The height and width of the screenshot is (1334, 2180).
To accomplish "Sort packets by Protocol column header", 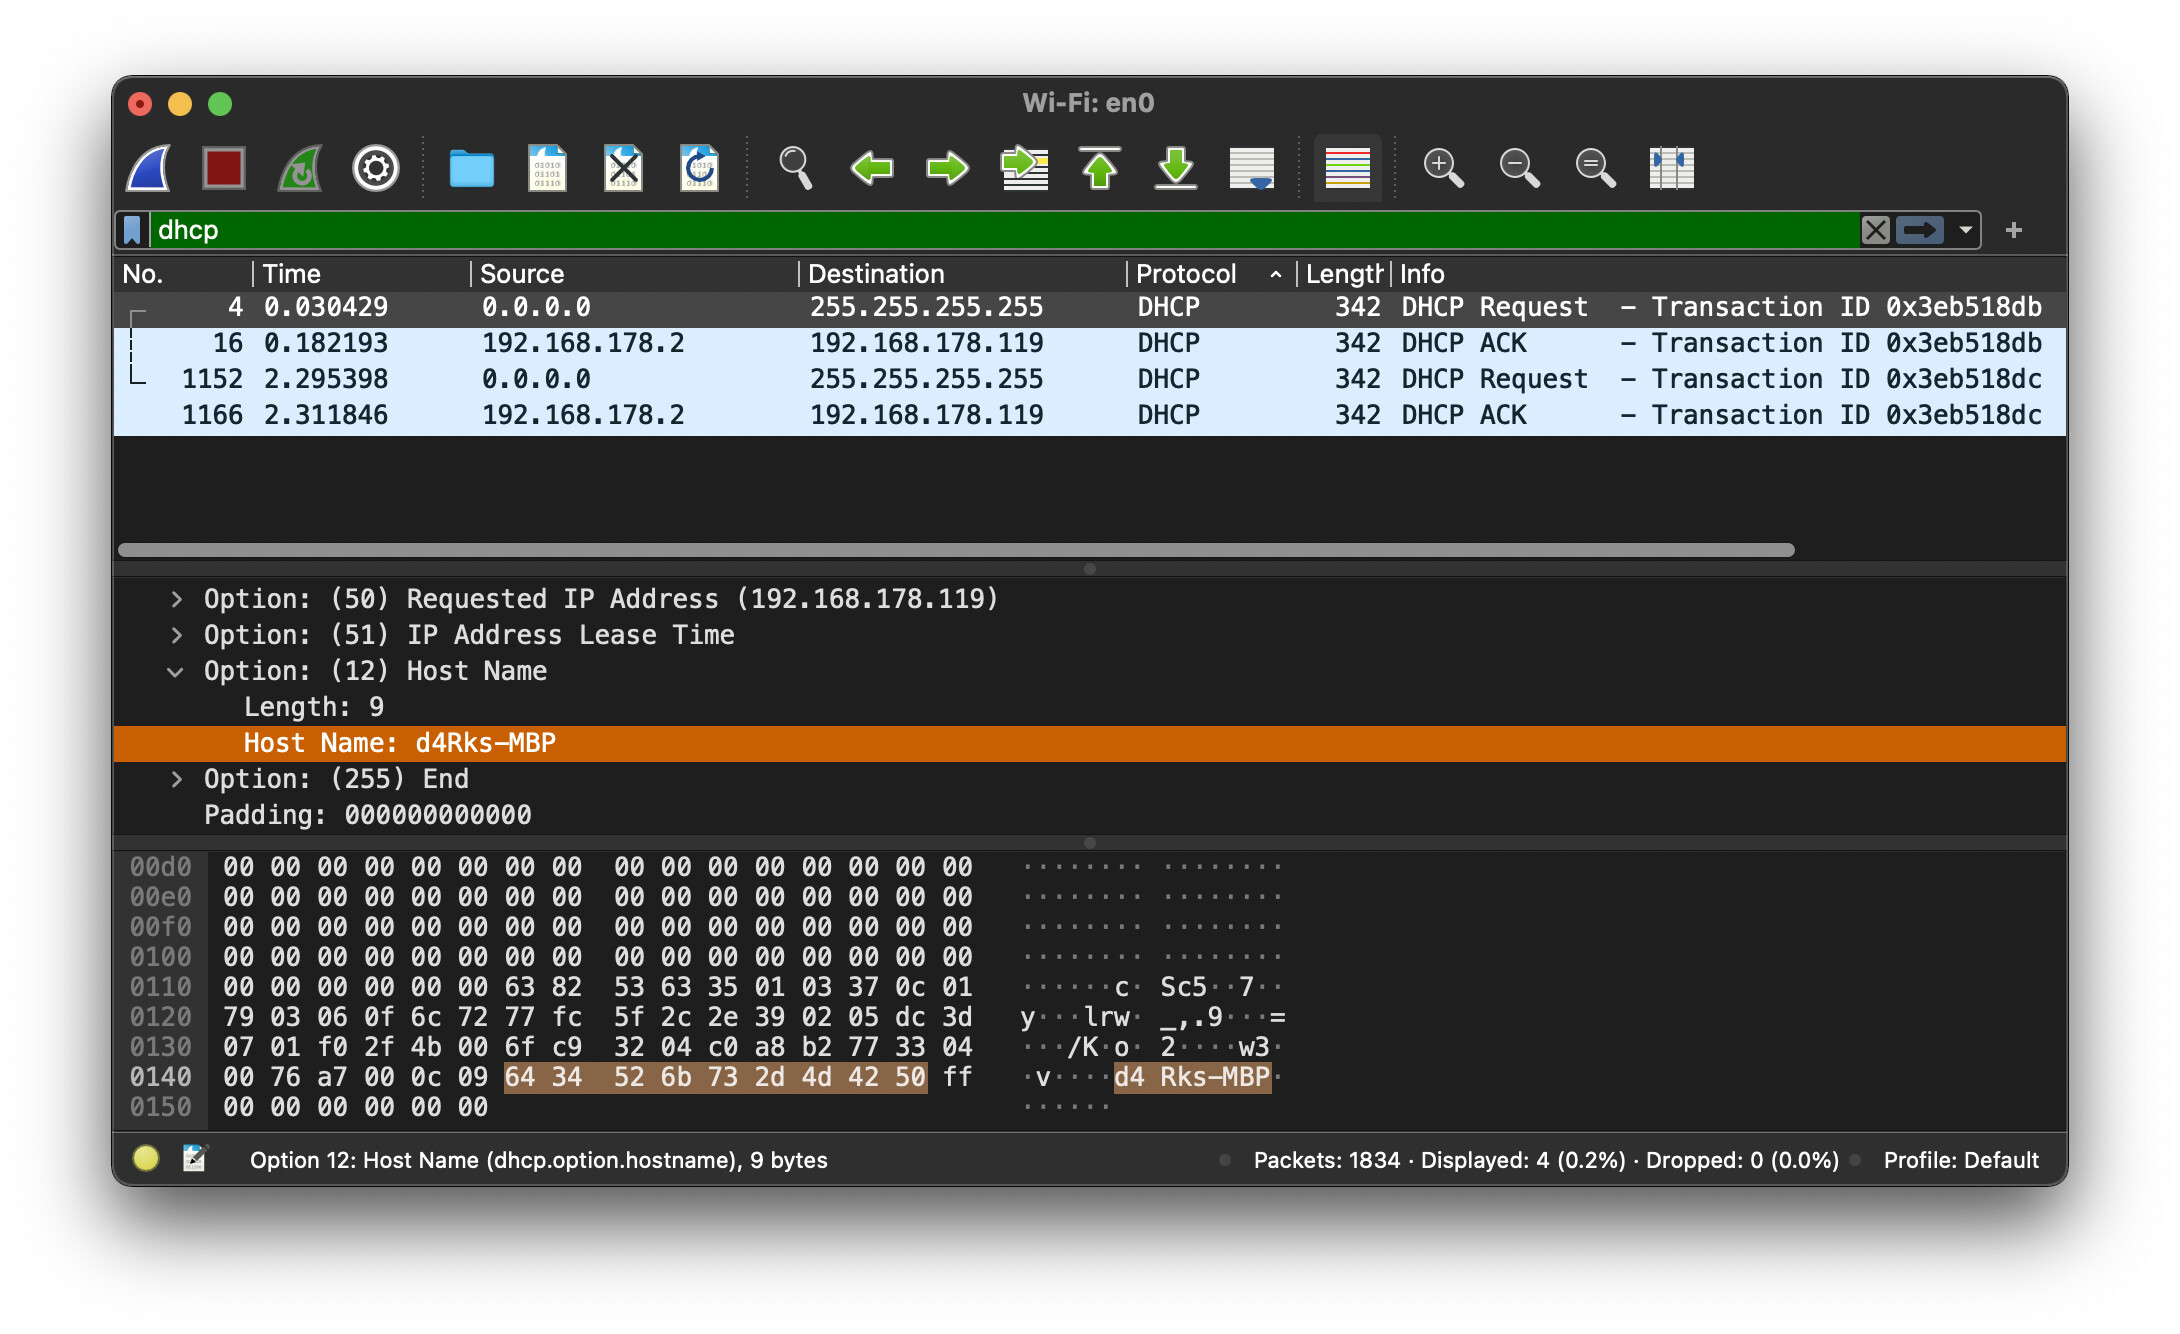I will (1186, 274).
